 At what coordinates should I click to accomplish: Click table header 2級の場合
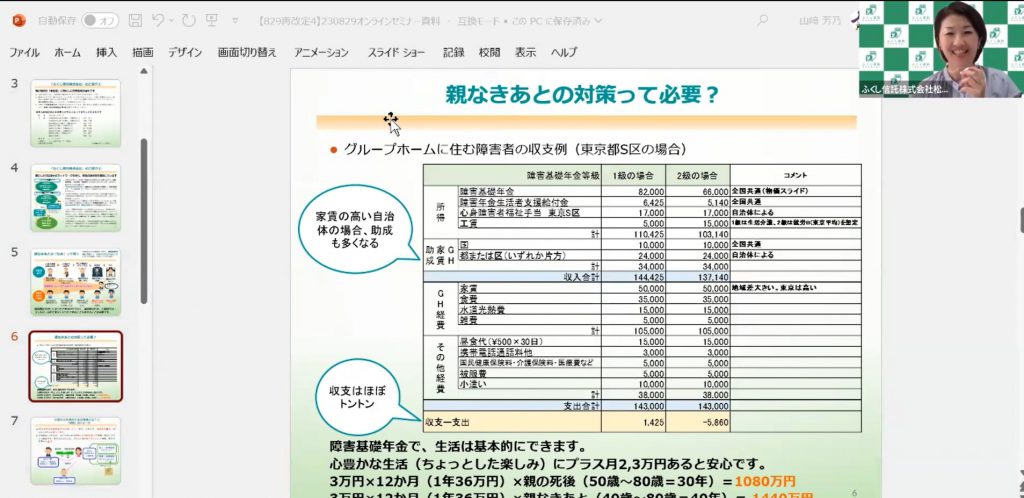(x=697, y=175)
